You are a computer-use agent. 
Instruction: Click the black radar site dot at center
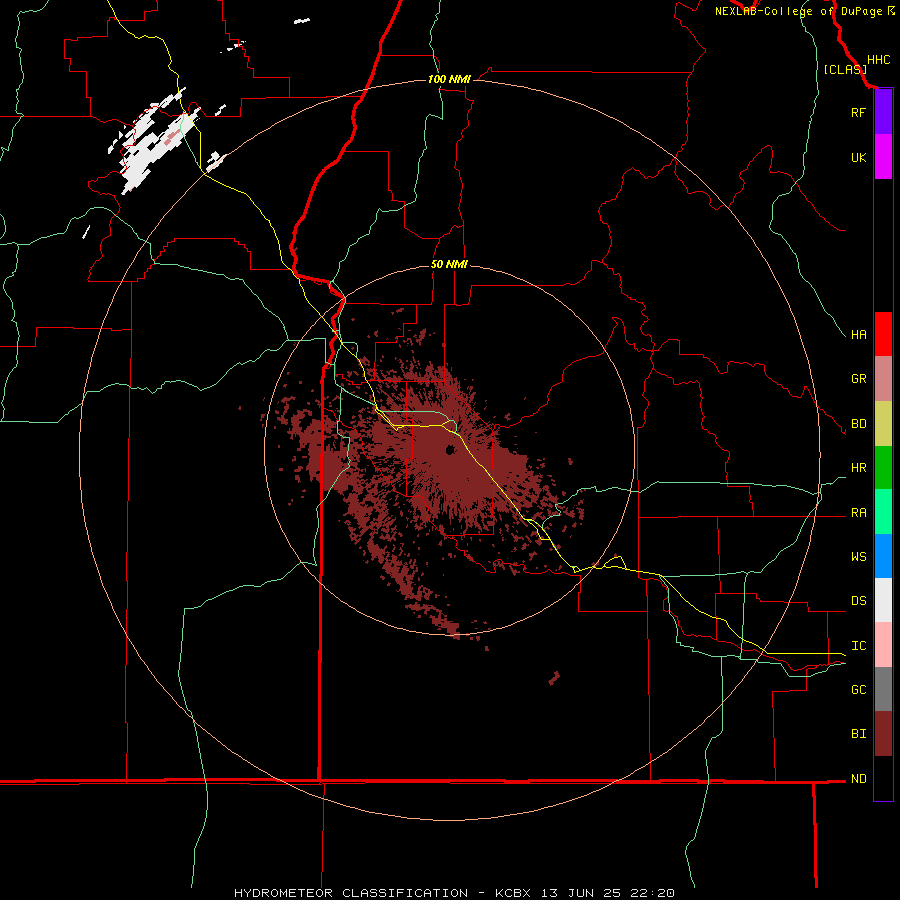[x=451, y=449]
